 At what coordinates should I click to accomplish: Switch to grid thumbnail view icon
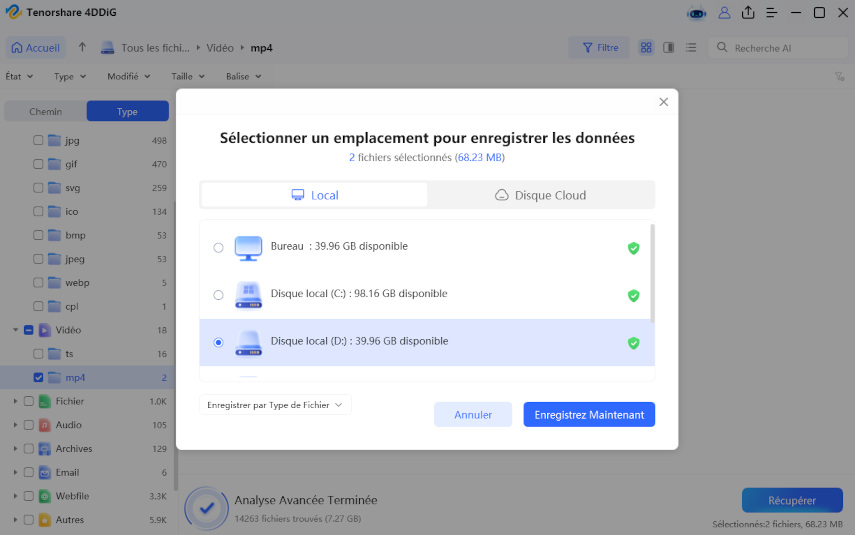[x=646, y=47]
